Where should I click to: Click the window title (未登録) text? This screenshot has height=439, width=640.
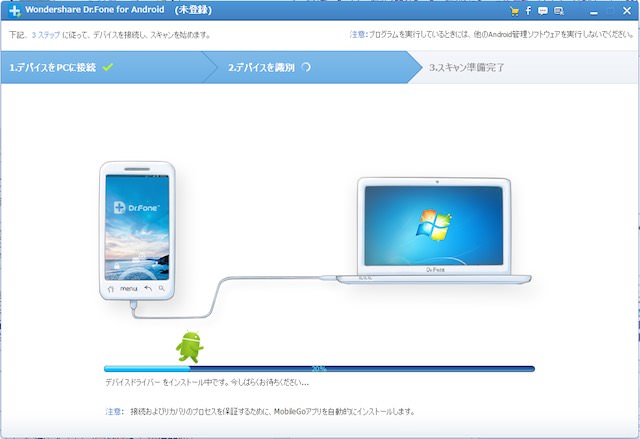point(193,10)
